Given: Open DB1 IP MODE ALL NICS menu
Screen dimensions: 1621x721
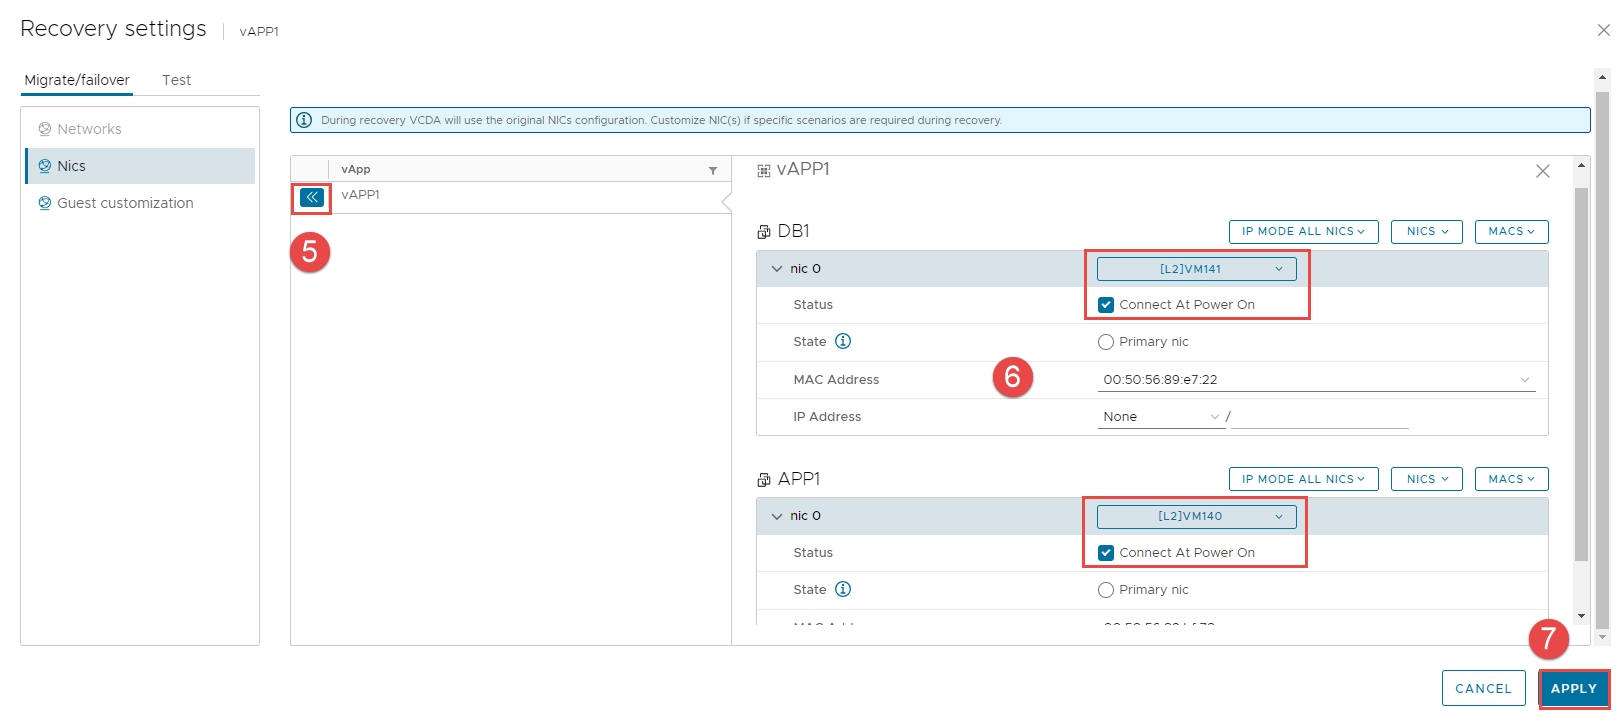Looking at the screenshot, I should click(1303, 232).
